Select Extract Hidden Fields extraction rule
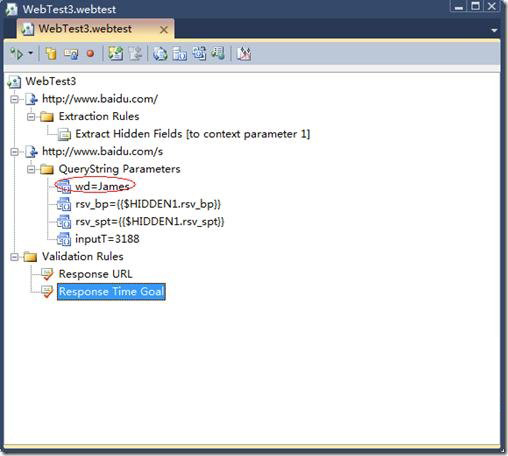508x456 pixels. 193,134
